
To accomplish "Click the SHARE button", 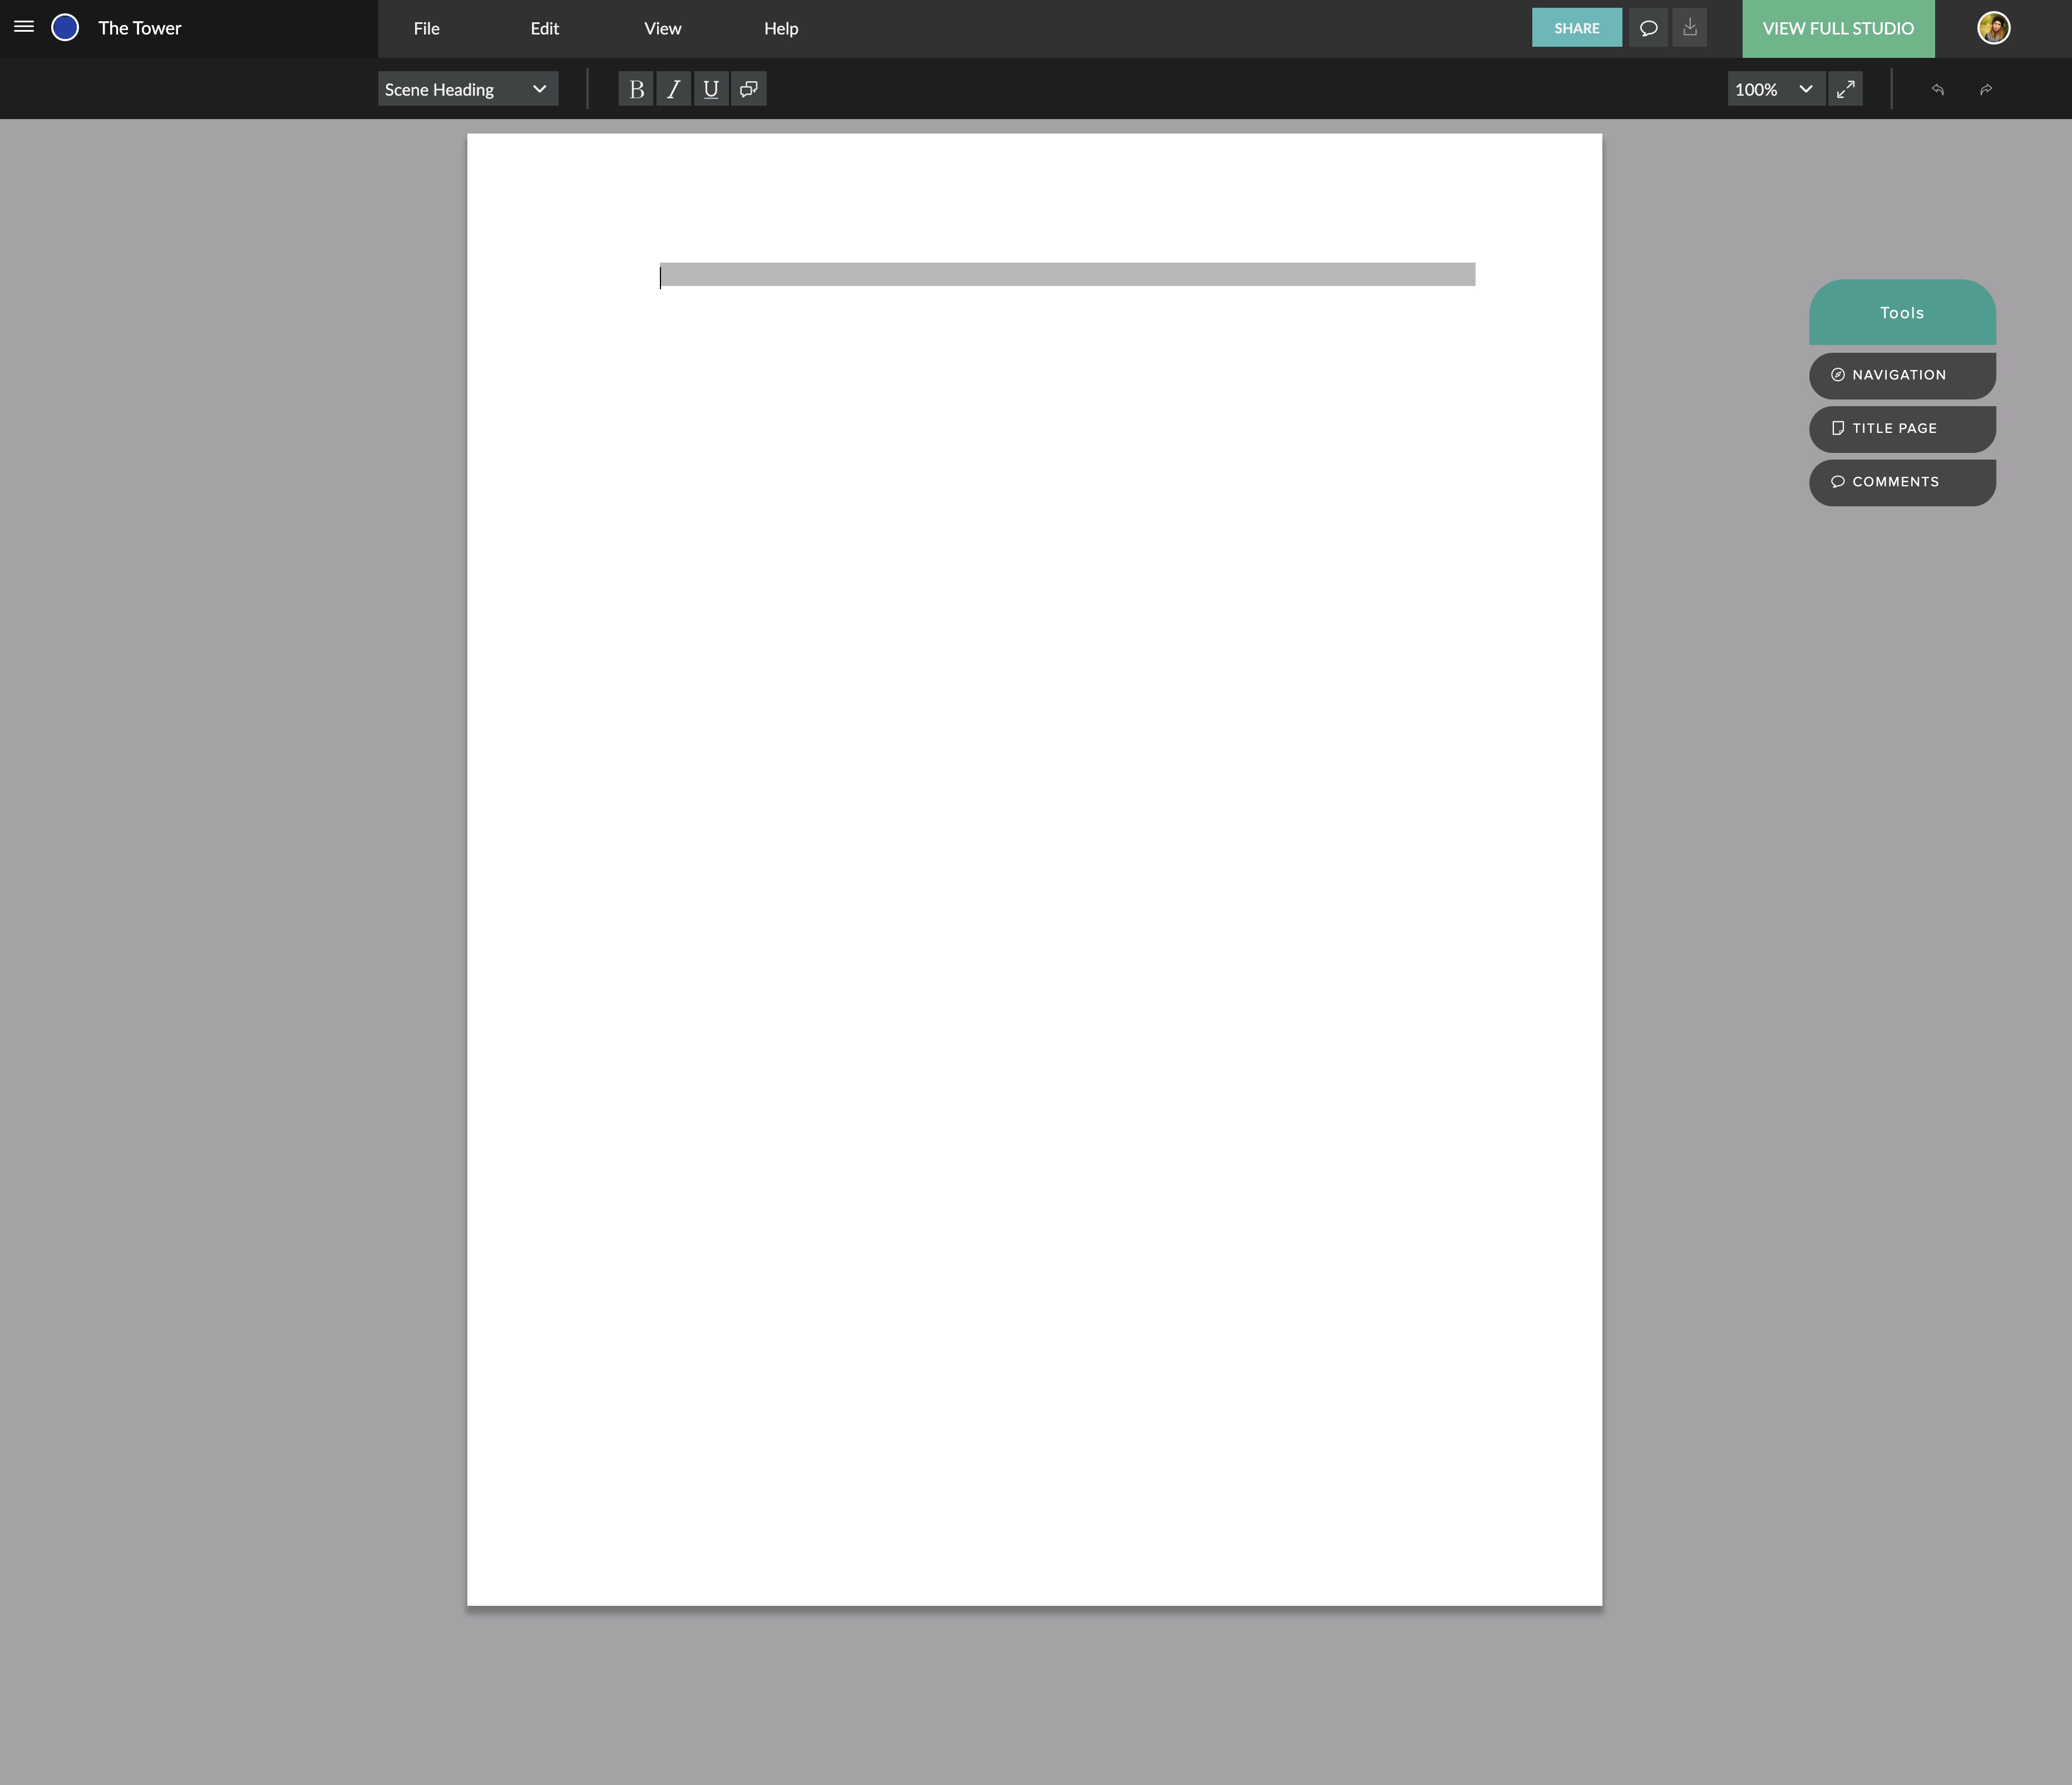I will (x=1576, y=28).
